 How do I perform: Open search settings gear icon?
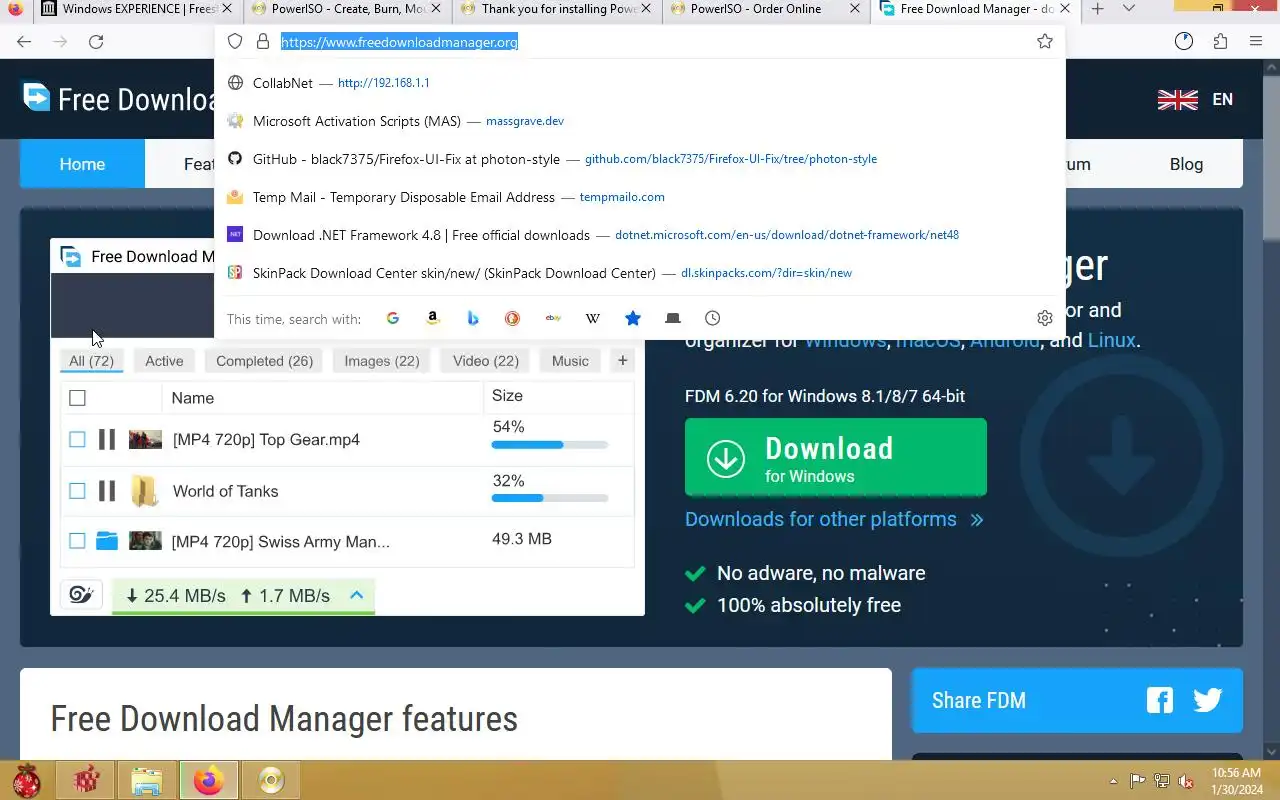coord(1045,318)
